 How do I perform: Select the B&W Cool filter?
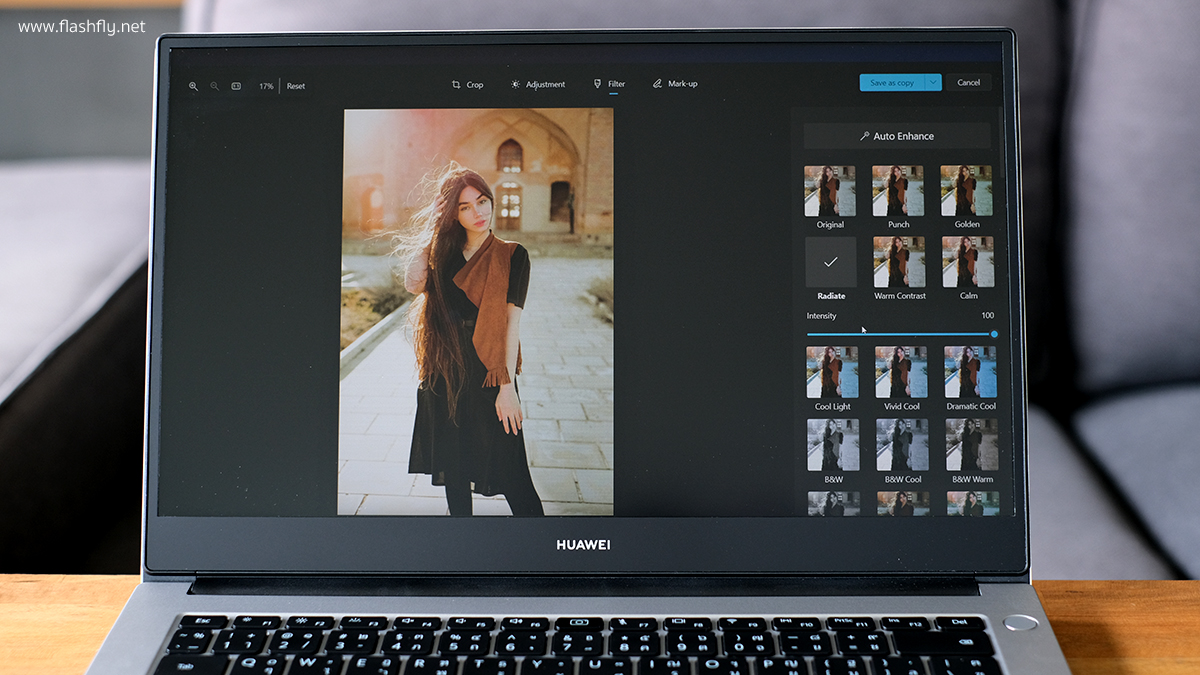[x=901, y=445]
